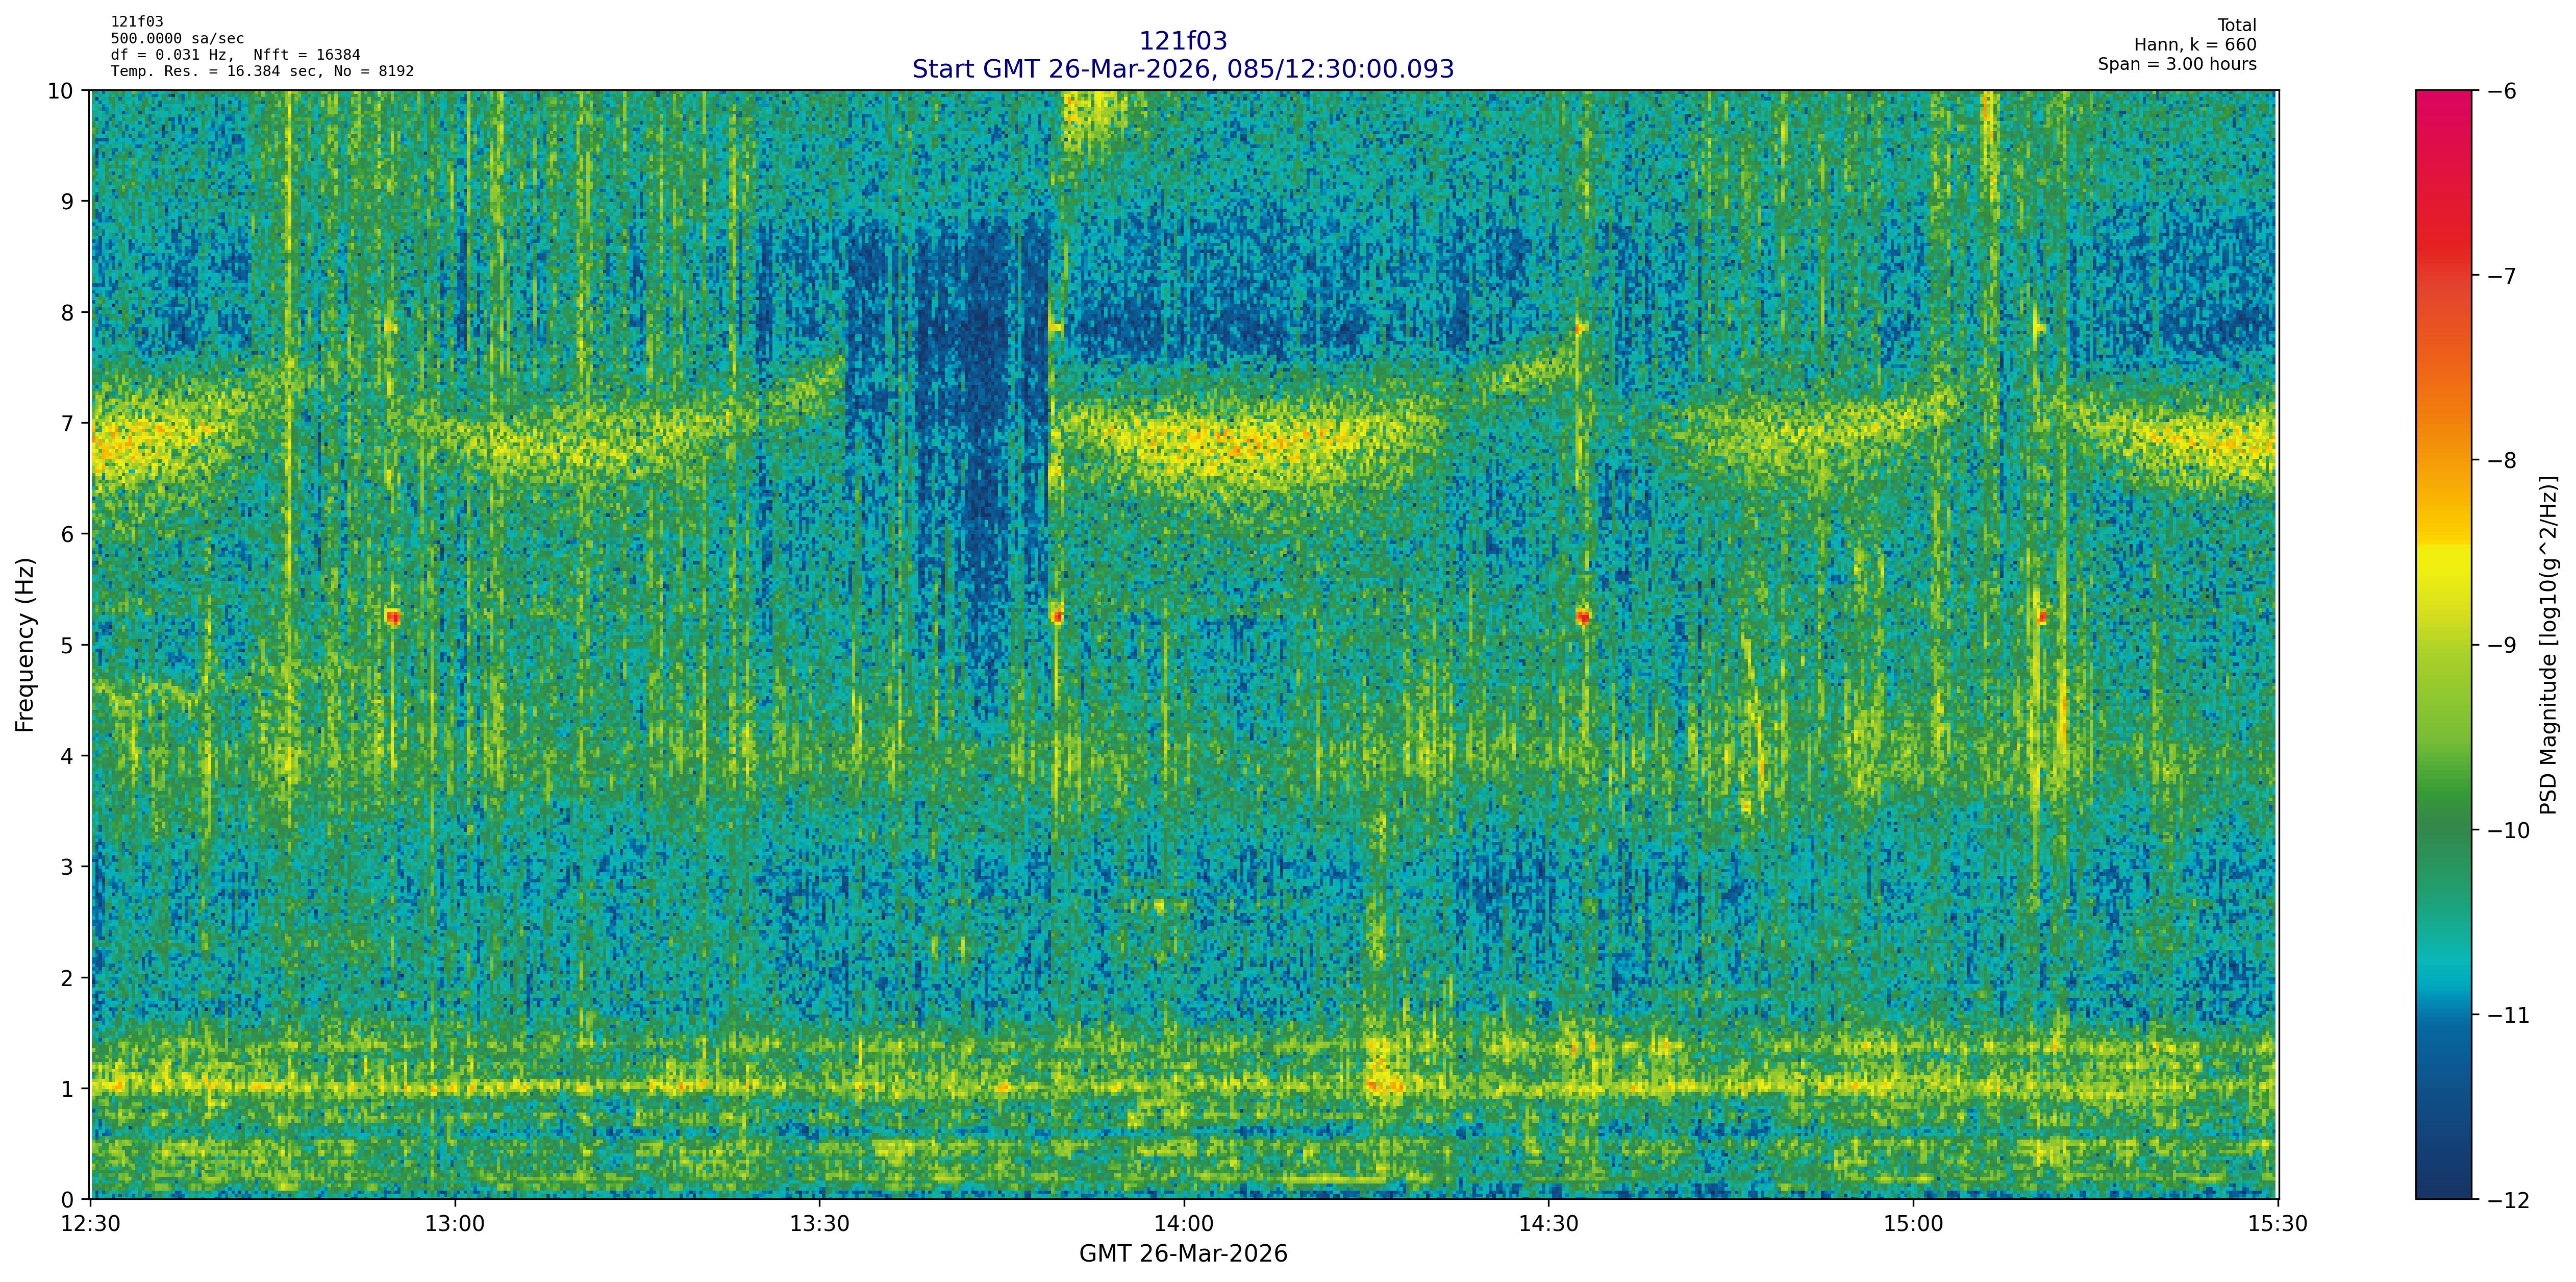
Task: Click the Frequency (Hz) axis label
Action: 25,645
